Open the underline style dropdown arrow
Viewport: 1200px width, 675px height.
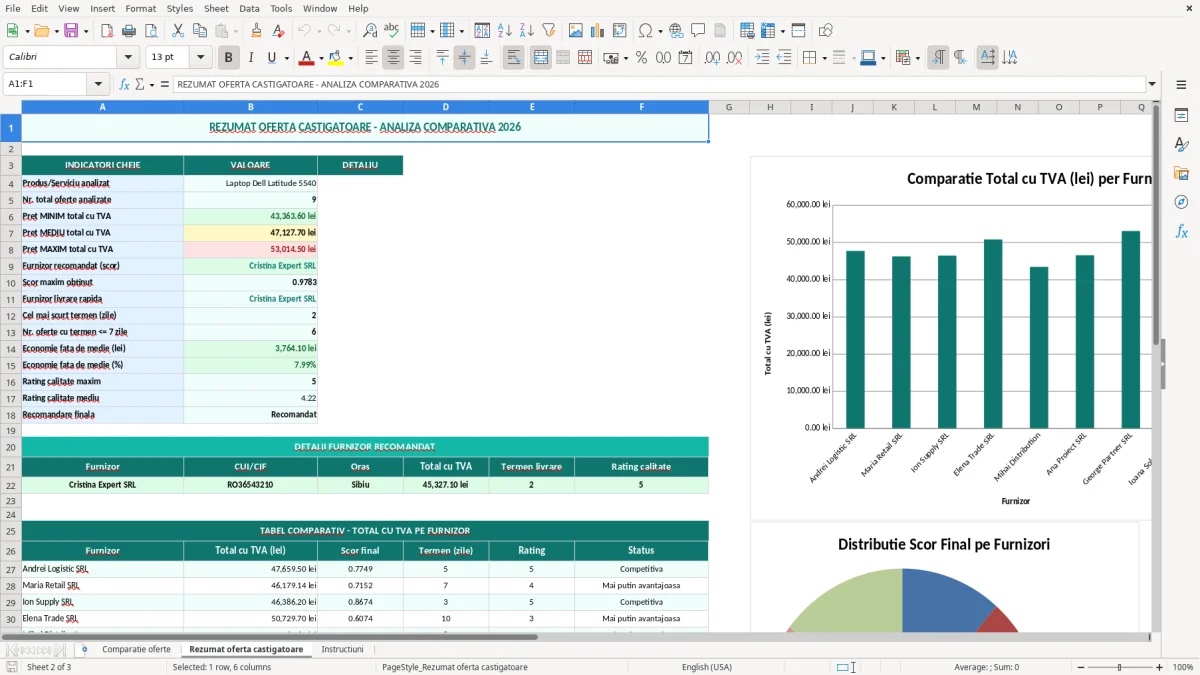pos(286,58)
